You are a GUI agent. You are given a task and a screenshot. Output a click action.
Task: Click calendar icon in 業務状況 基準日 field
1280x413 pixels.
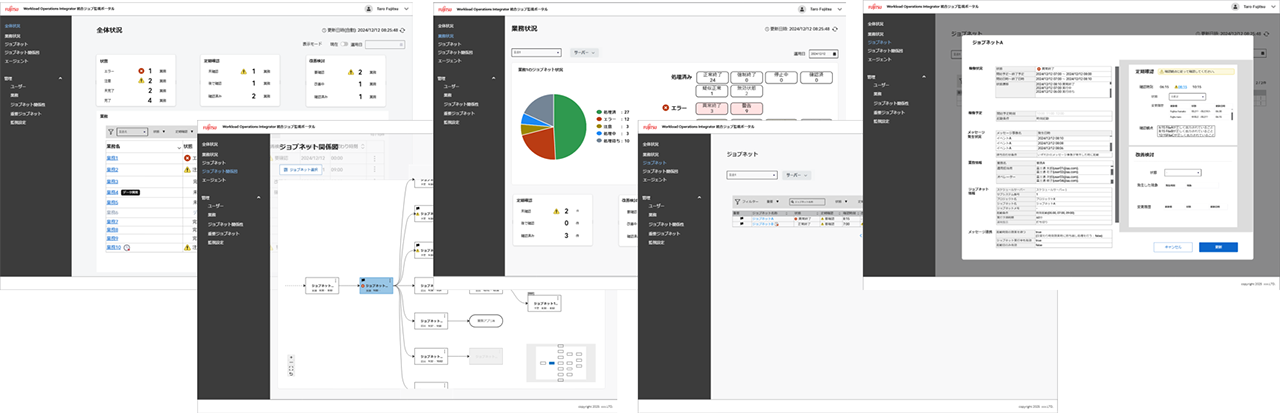pyautogui.click(x=836, y=53)
